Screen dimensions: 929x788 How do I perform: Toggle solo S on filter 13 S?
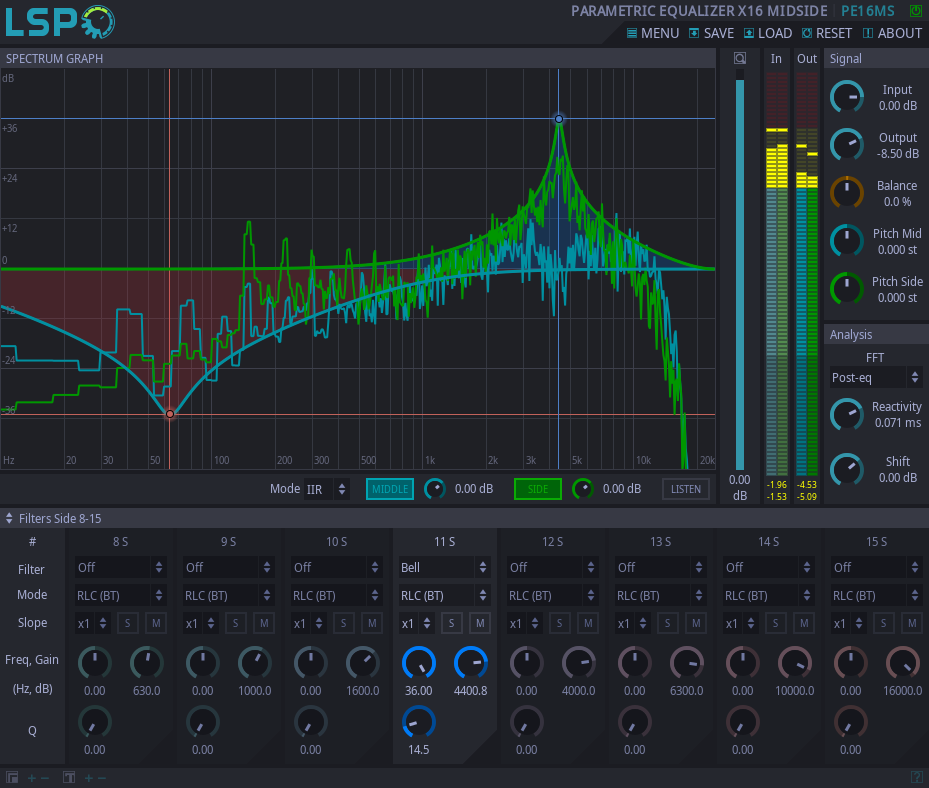pos(668,623)
